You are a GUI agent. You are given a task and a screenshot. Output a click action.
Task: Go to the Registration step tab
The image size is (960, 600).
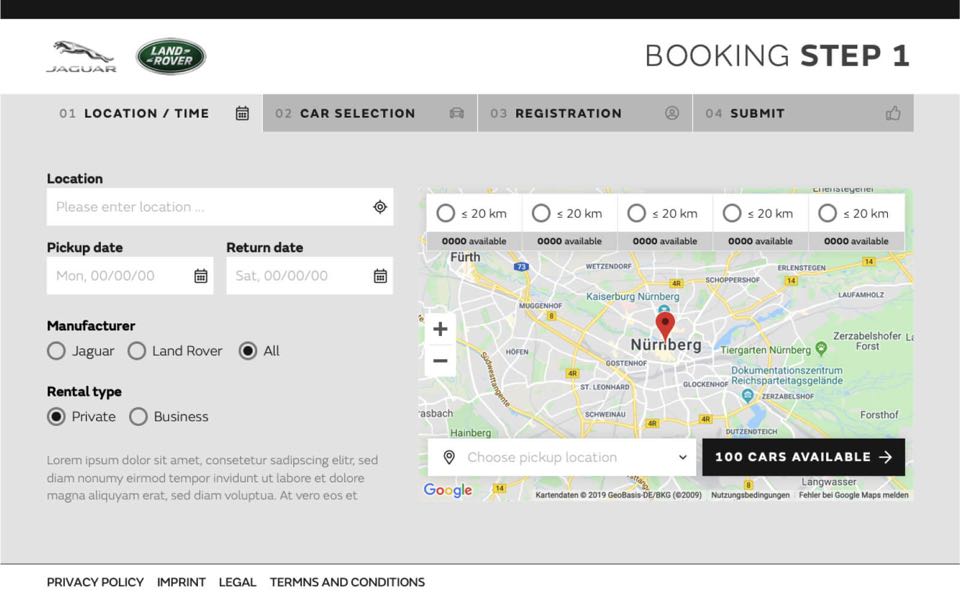click(584, 113)
